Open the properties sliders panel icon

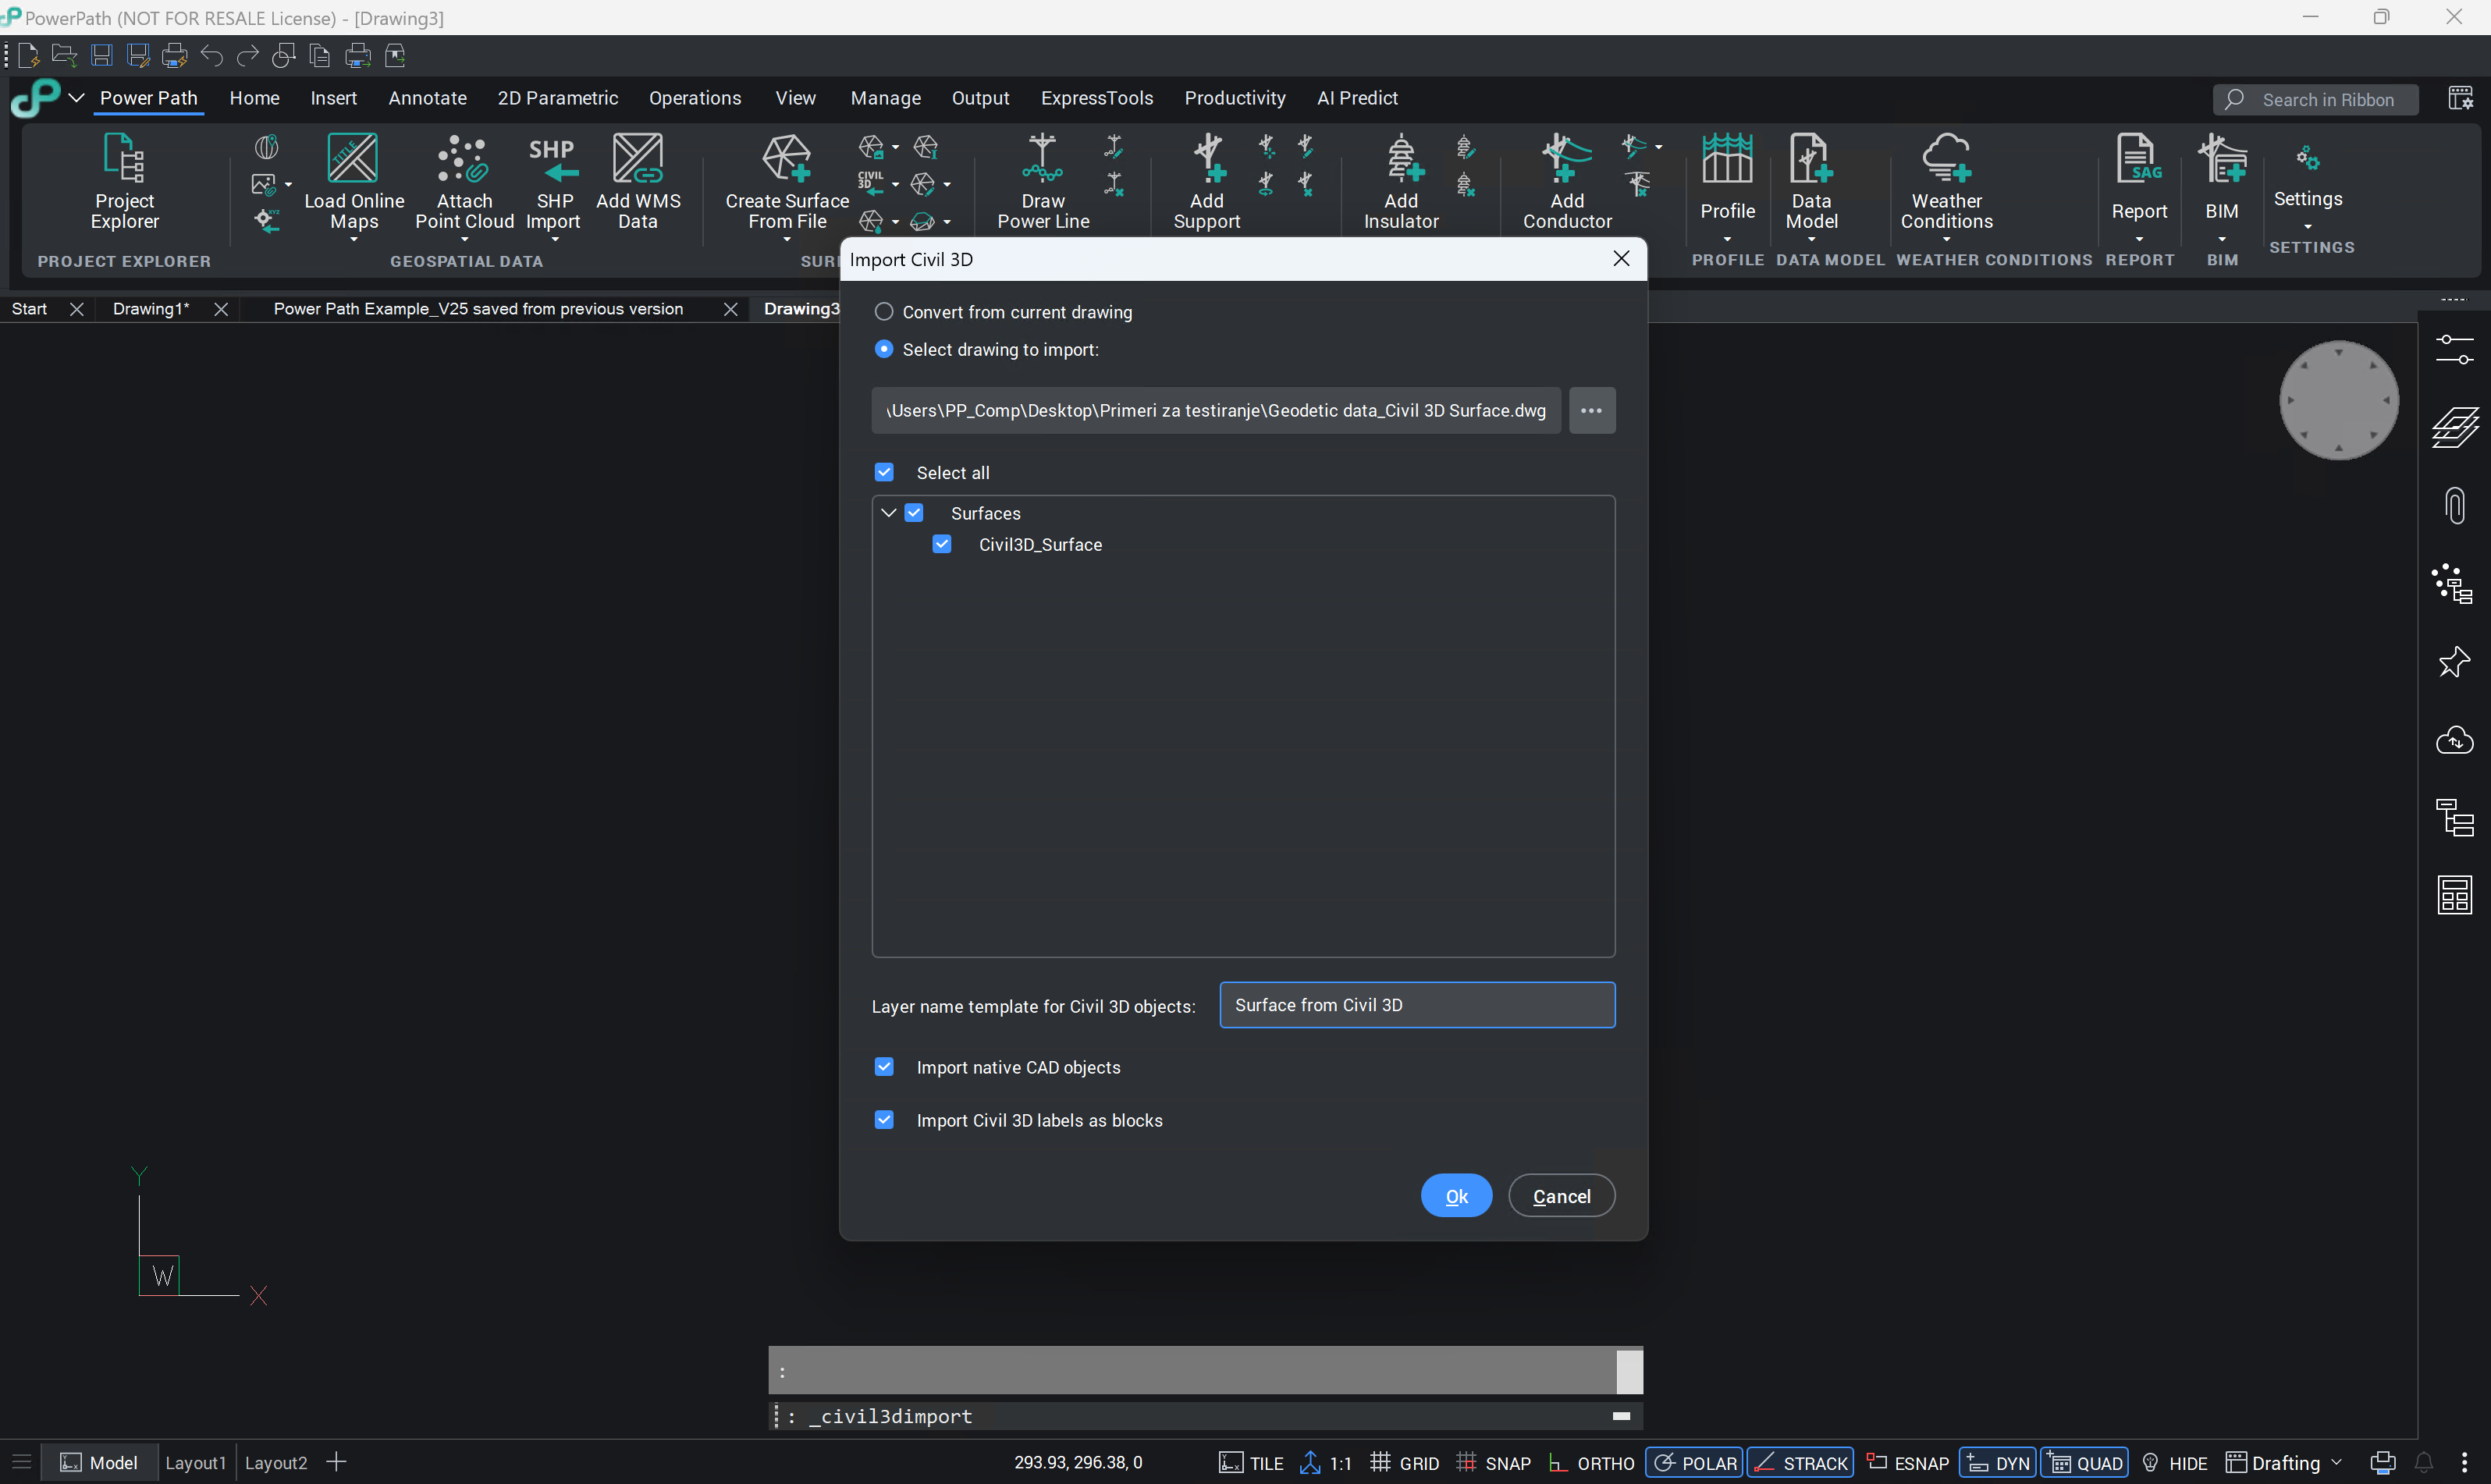[2455, 349]
